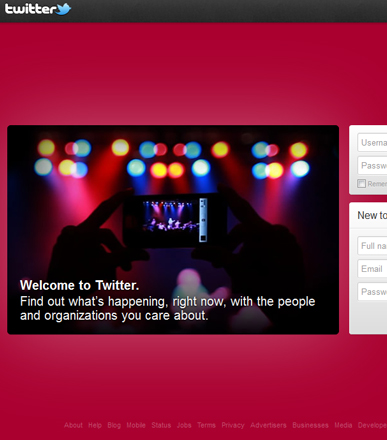387x440 pixels.
Task: Click the Username input field
Action: click(372, 143)
